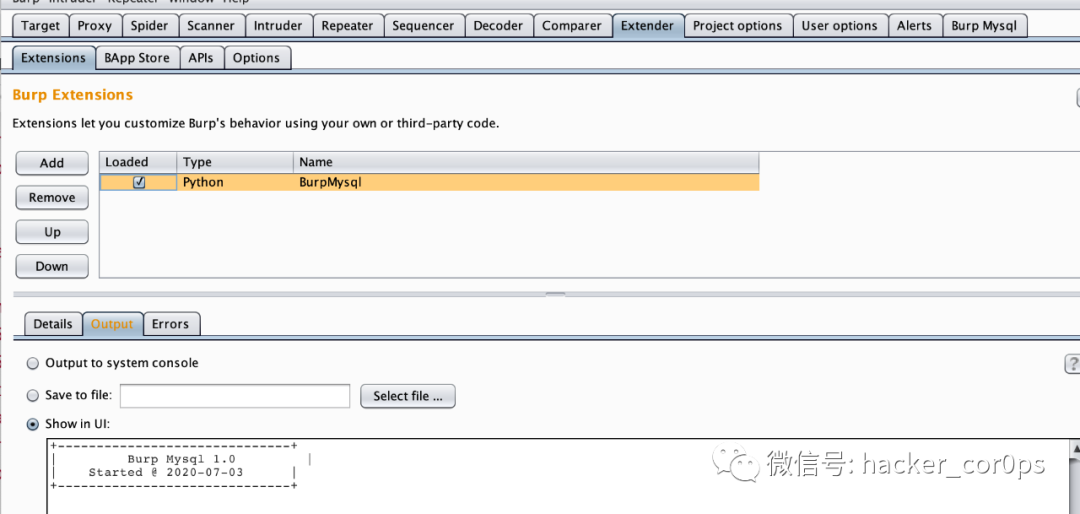The image size is (1080, 514).
Task: Switch to the Errors tab
Action: [171, 324]
